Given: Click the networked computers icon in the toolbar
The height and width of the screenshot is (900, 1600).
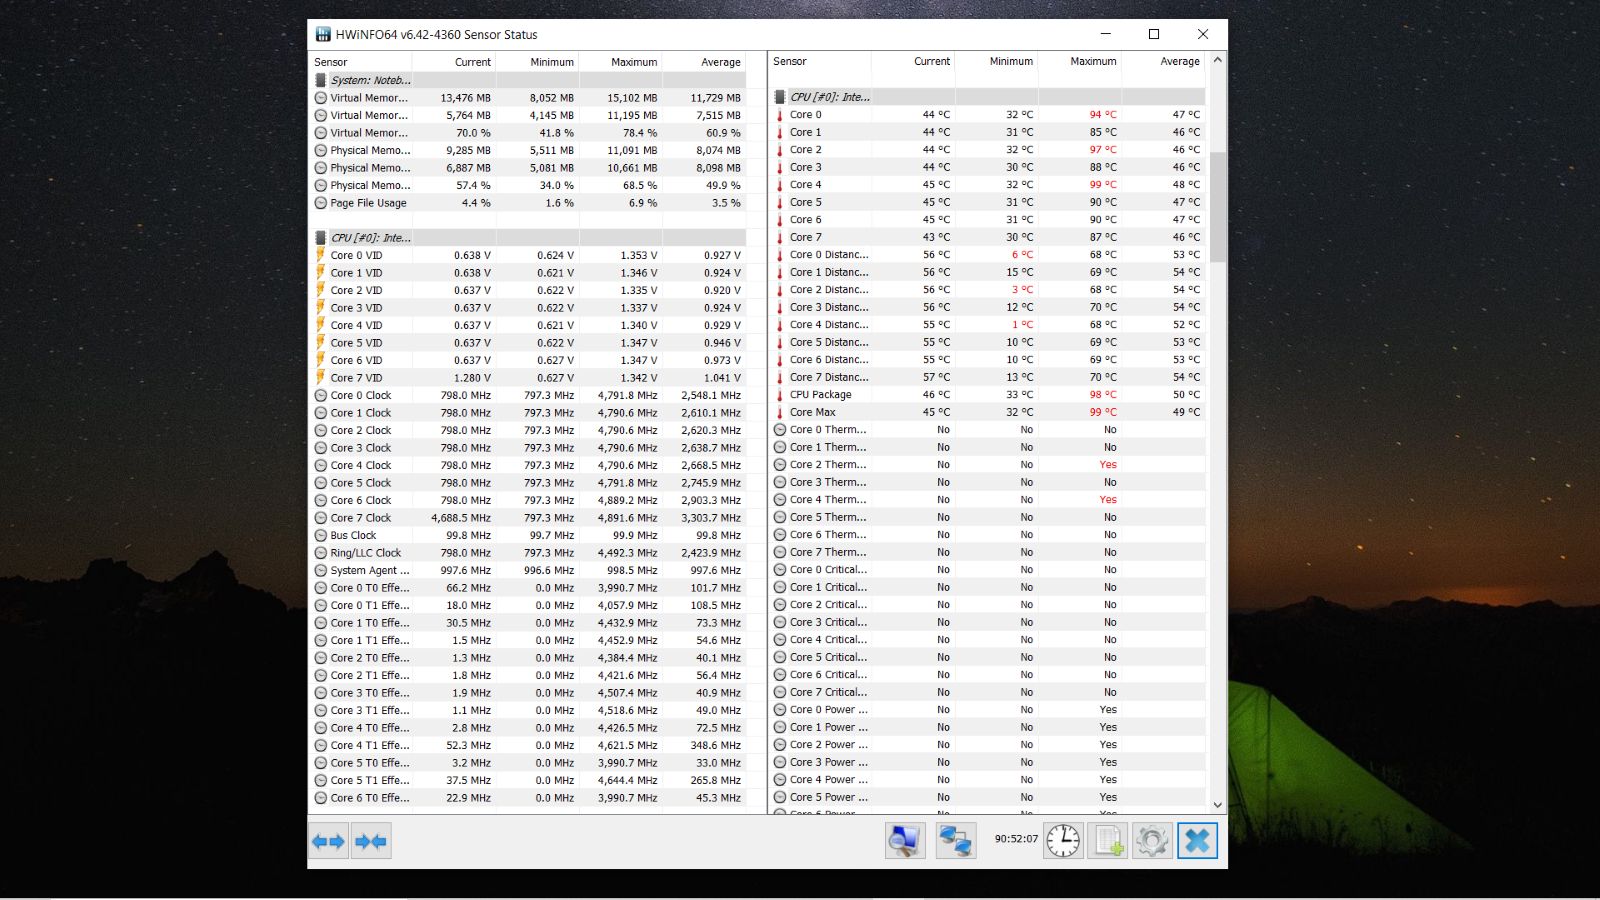Looking at the screenshot, I should 956,841.
